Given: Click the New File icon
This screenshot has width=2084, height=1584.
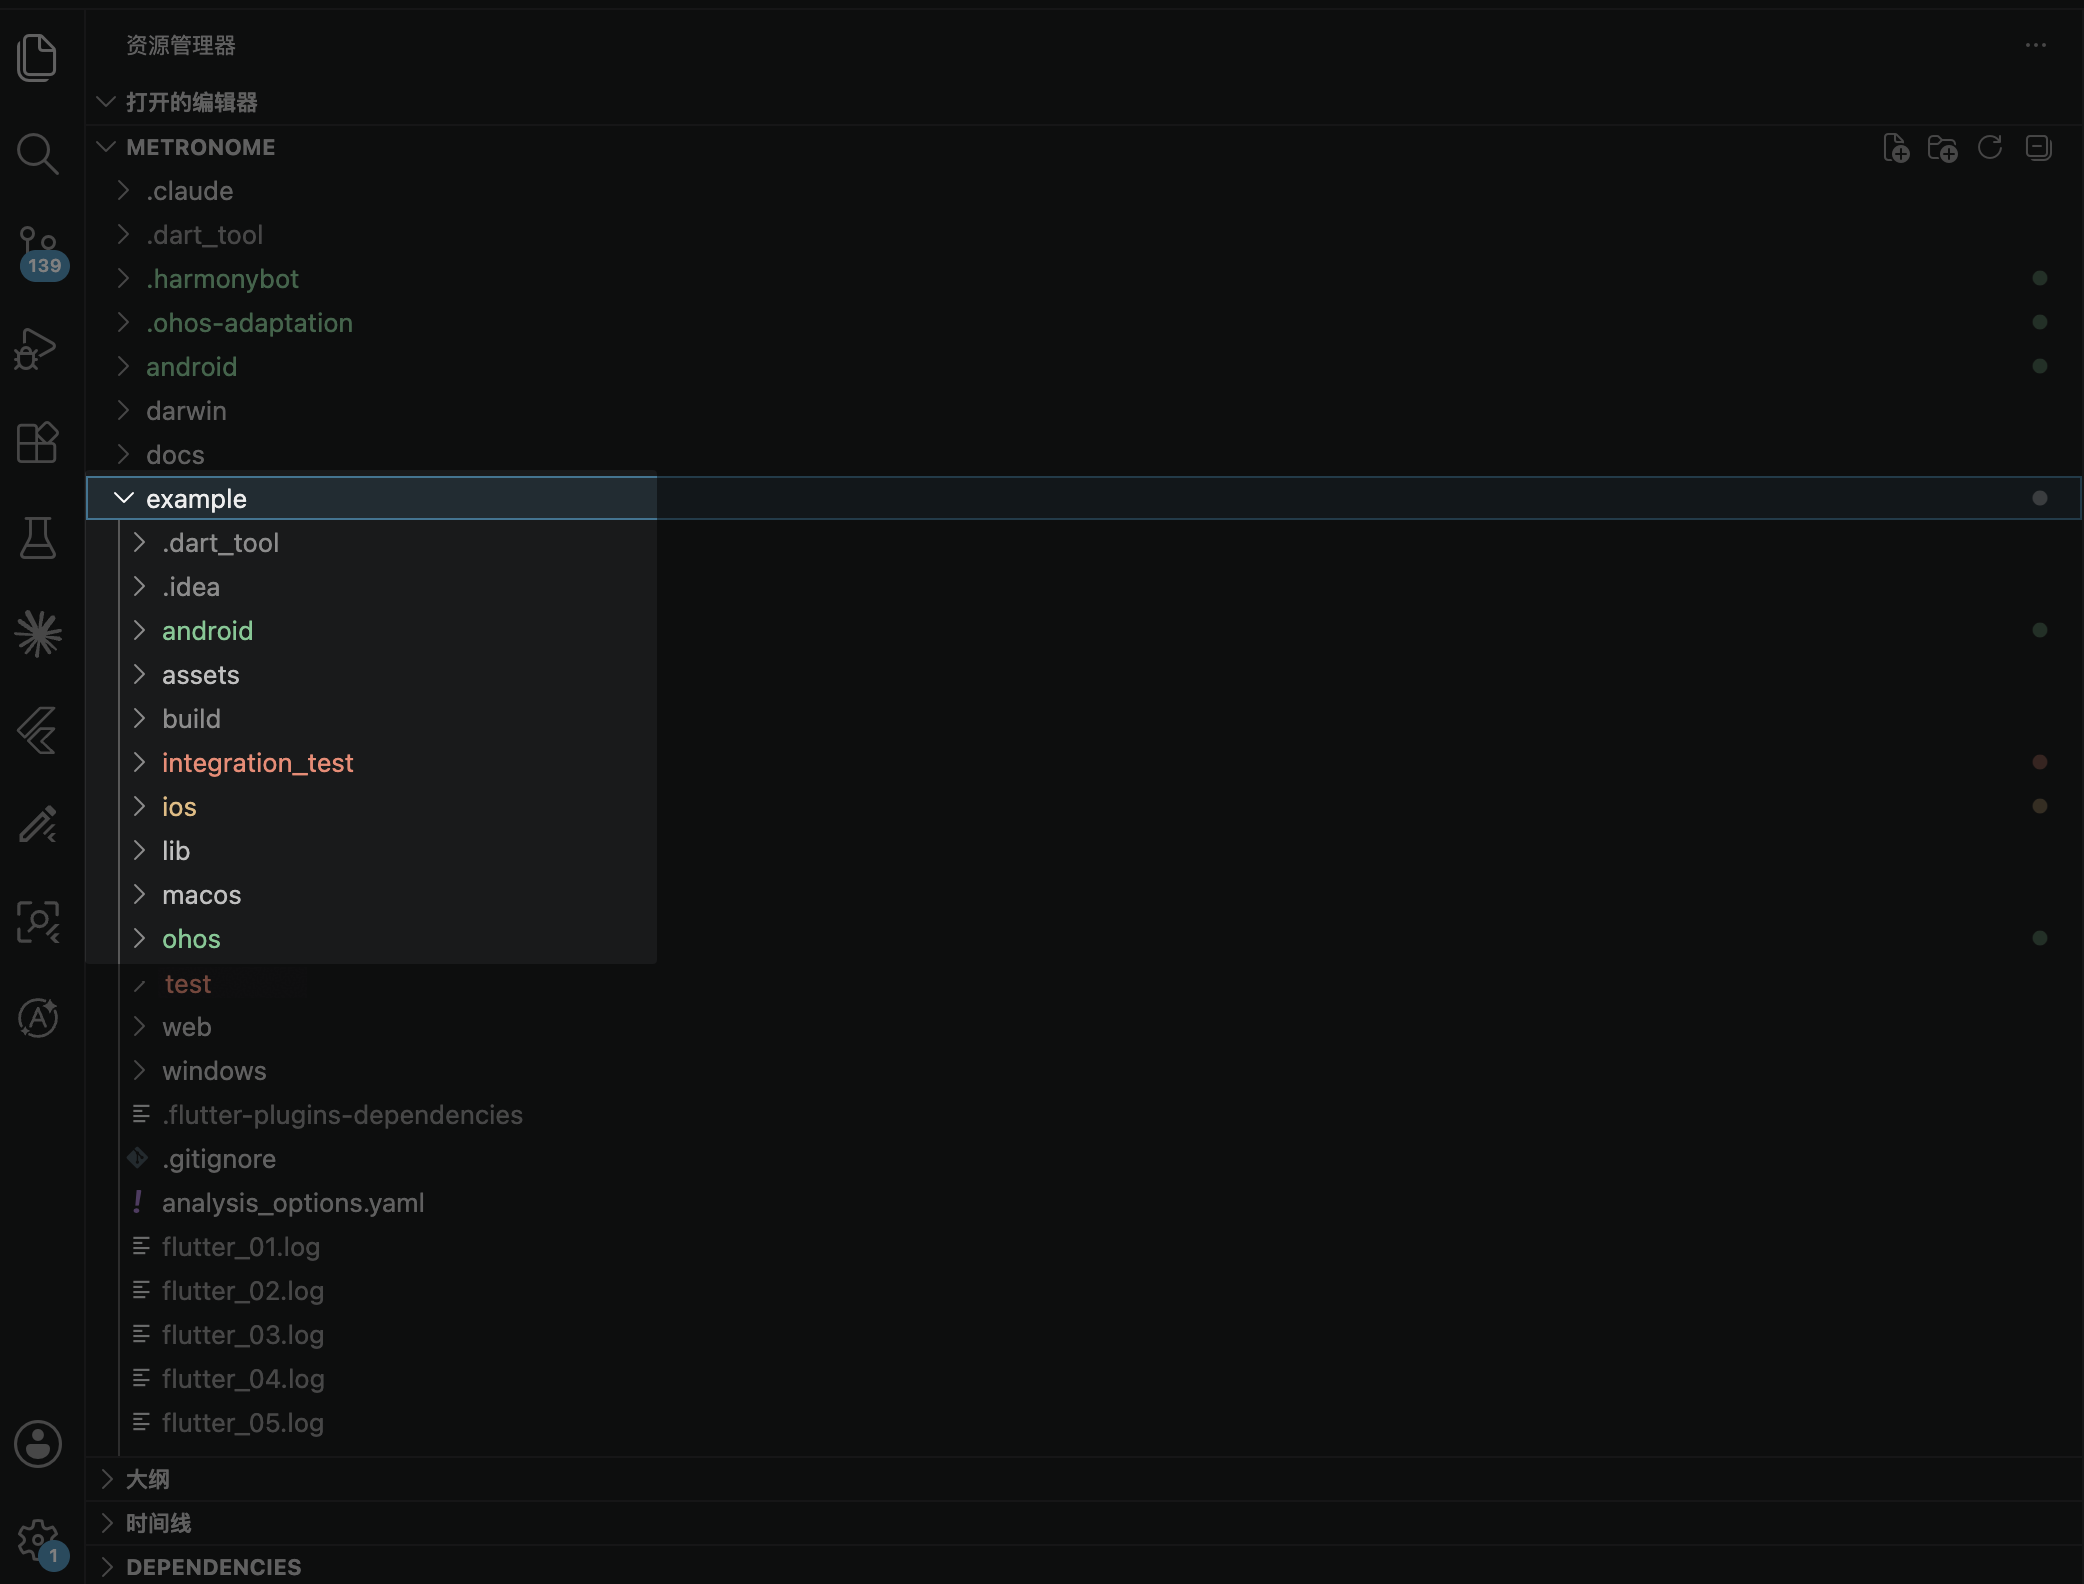Looking at the screenshot, I should coord(1896,148).
